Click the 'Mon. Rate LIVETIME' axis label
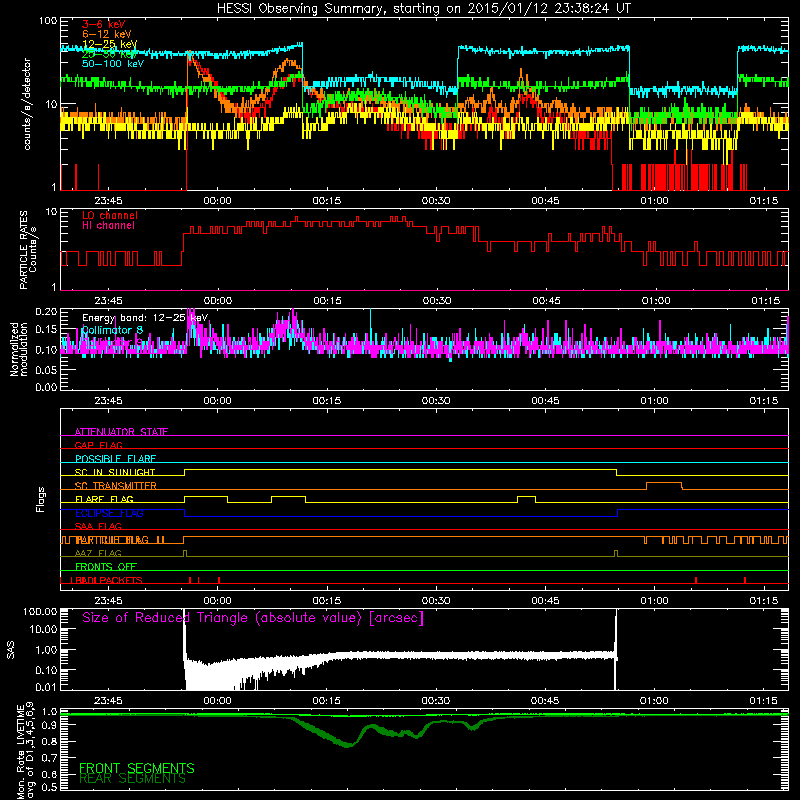The height and width of the screenshot is (800, 800). pyautogui.click(x=20, y=753)
